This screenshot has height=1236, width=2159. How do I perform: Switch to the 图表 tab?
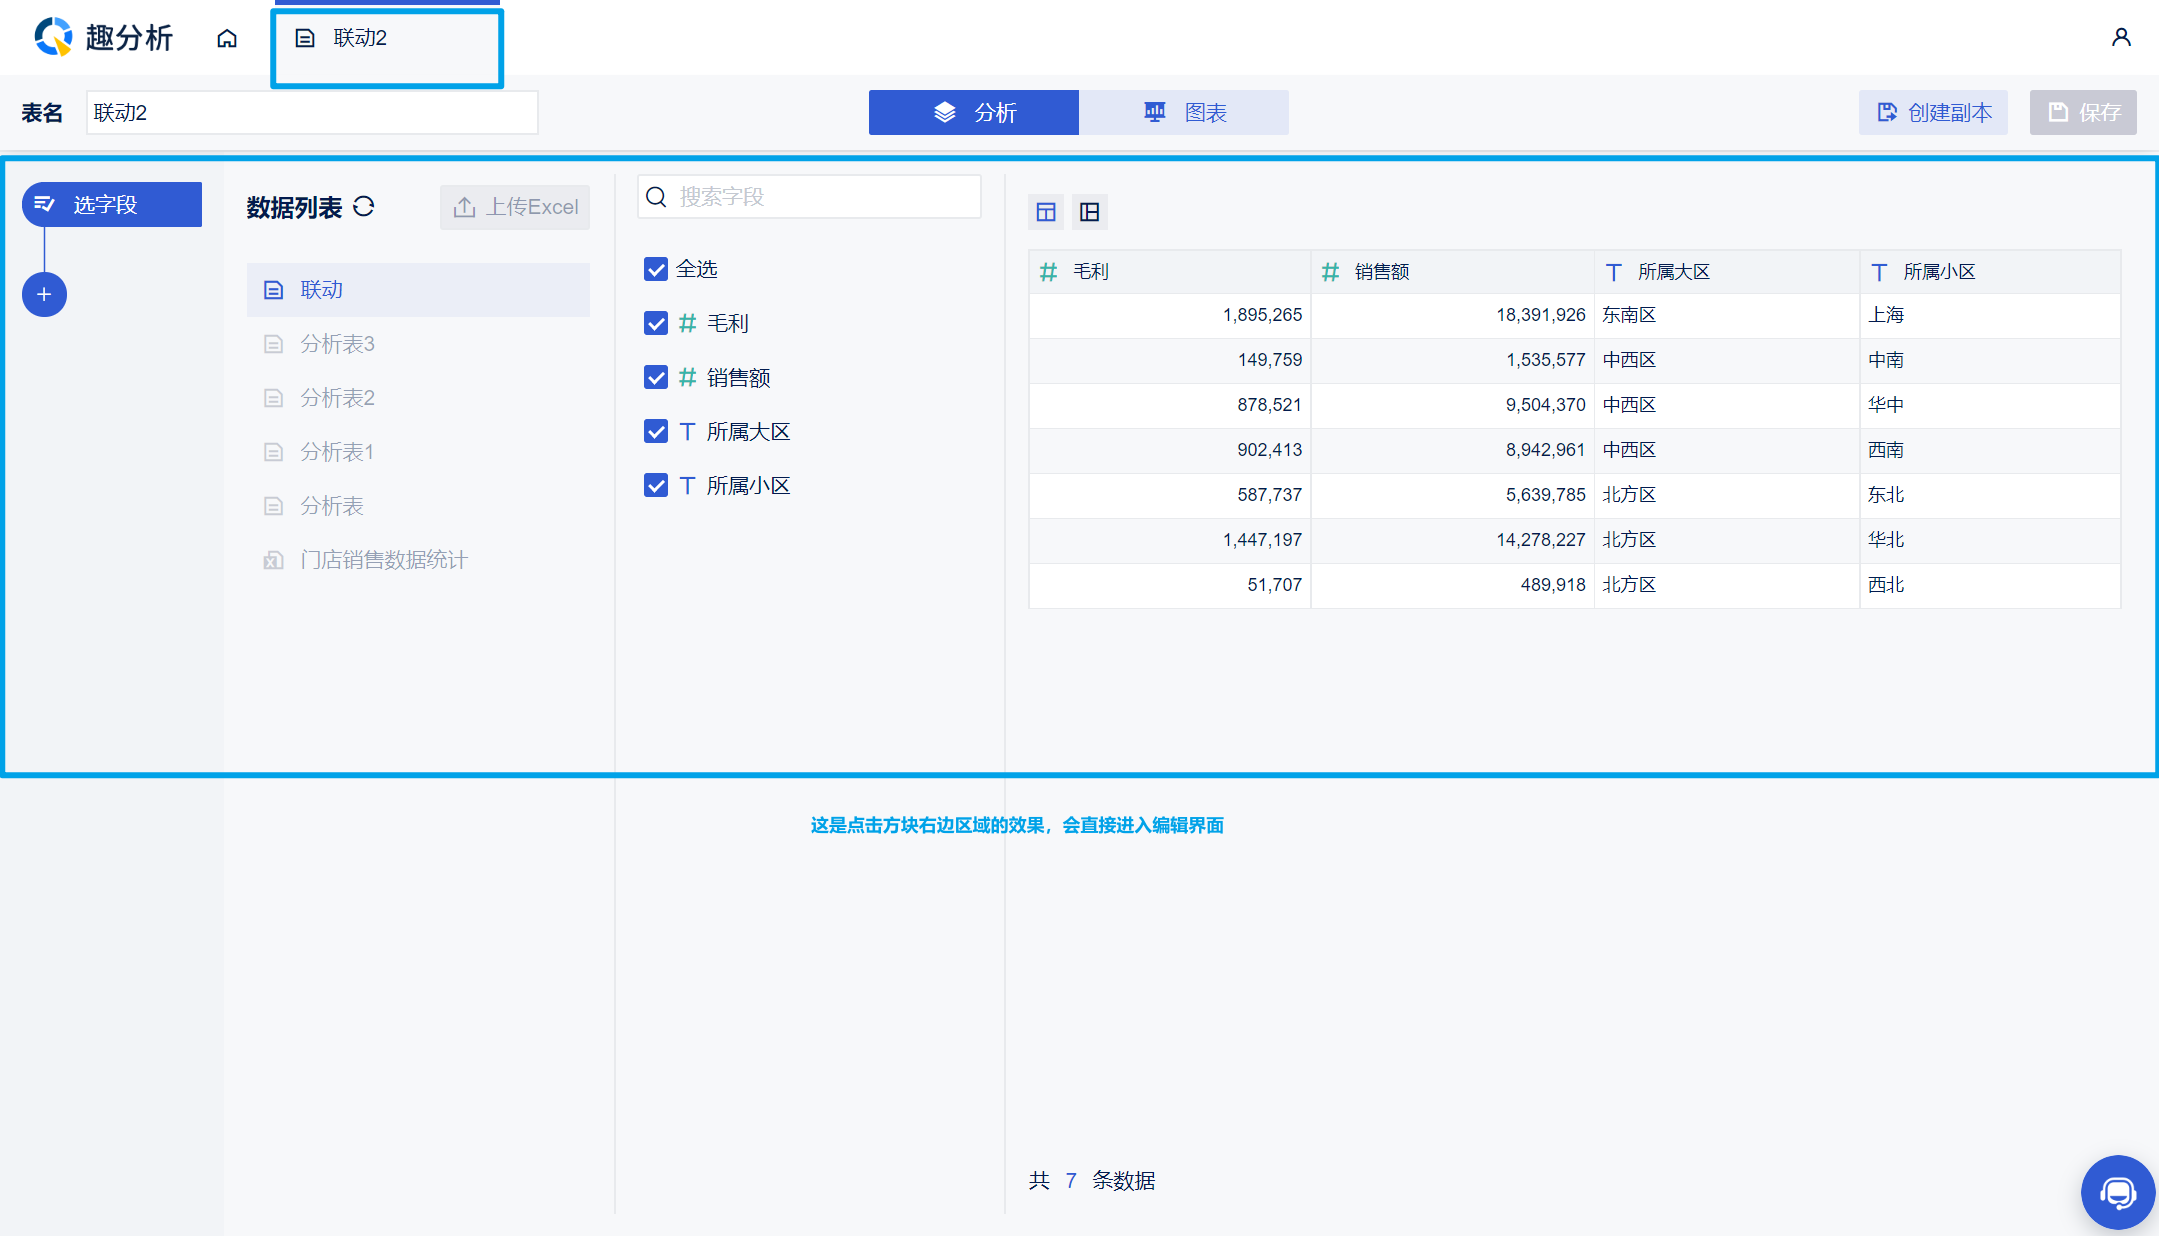click(1184, 112)
